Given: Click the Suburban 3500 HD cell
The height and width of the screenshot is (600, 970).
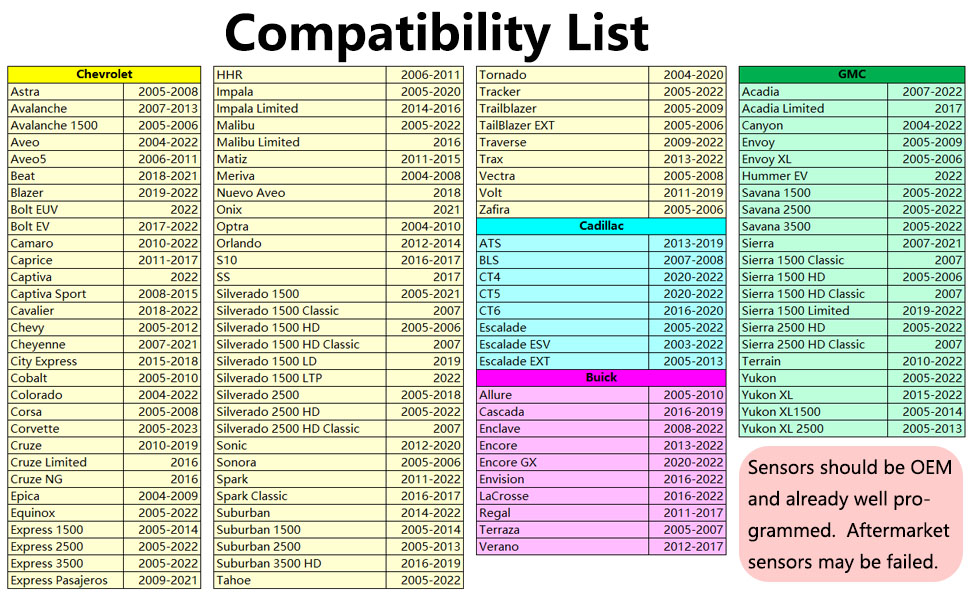Looking at the screenshot, I should click(300, 564).
